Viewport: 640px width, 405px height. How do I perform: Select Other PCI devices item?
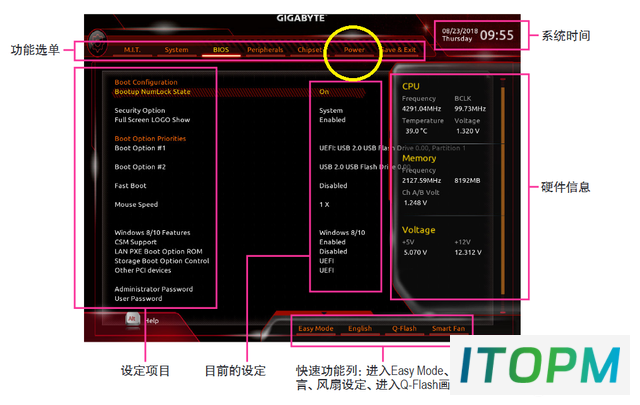click(143, 270)
